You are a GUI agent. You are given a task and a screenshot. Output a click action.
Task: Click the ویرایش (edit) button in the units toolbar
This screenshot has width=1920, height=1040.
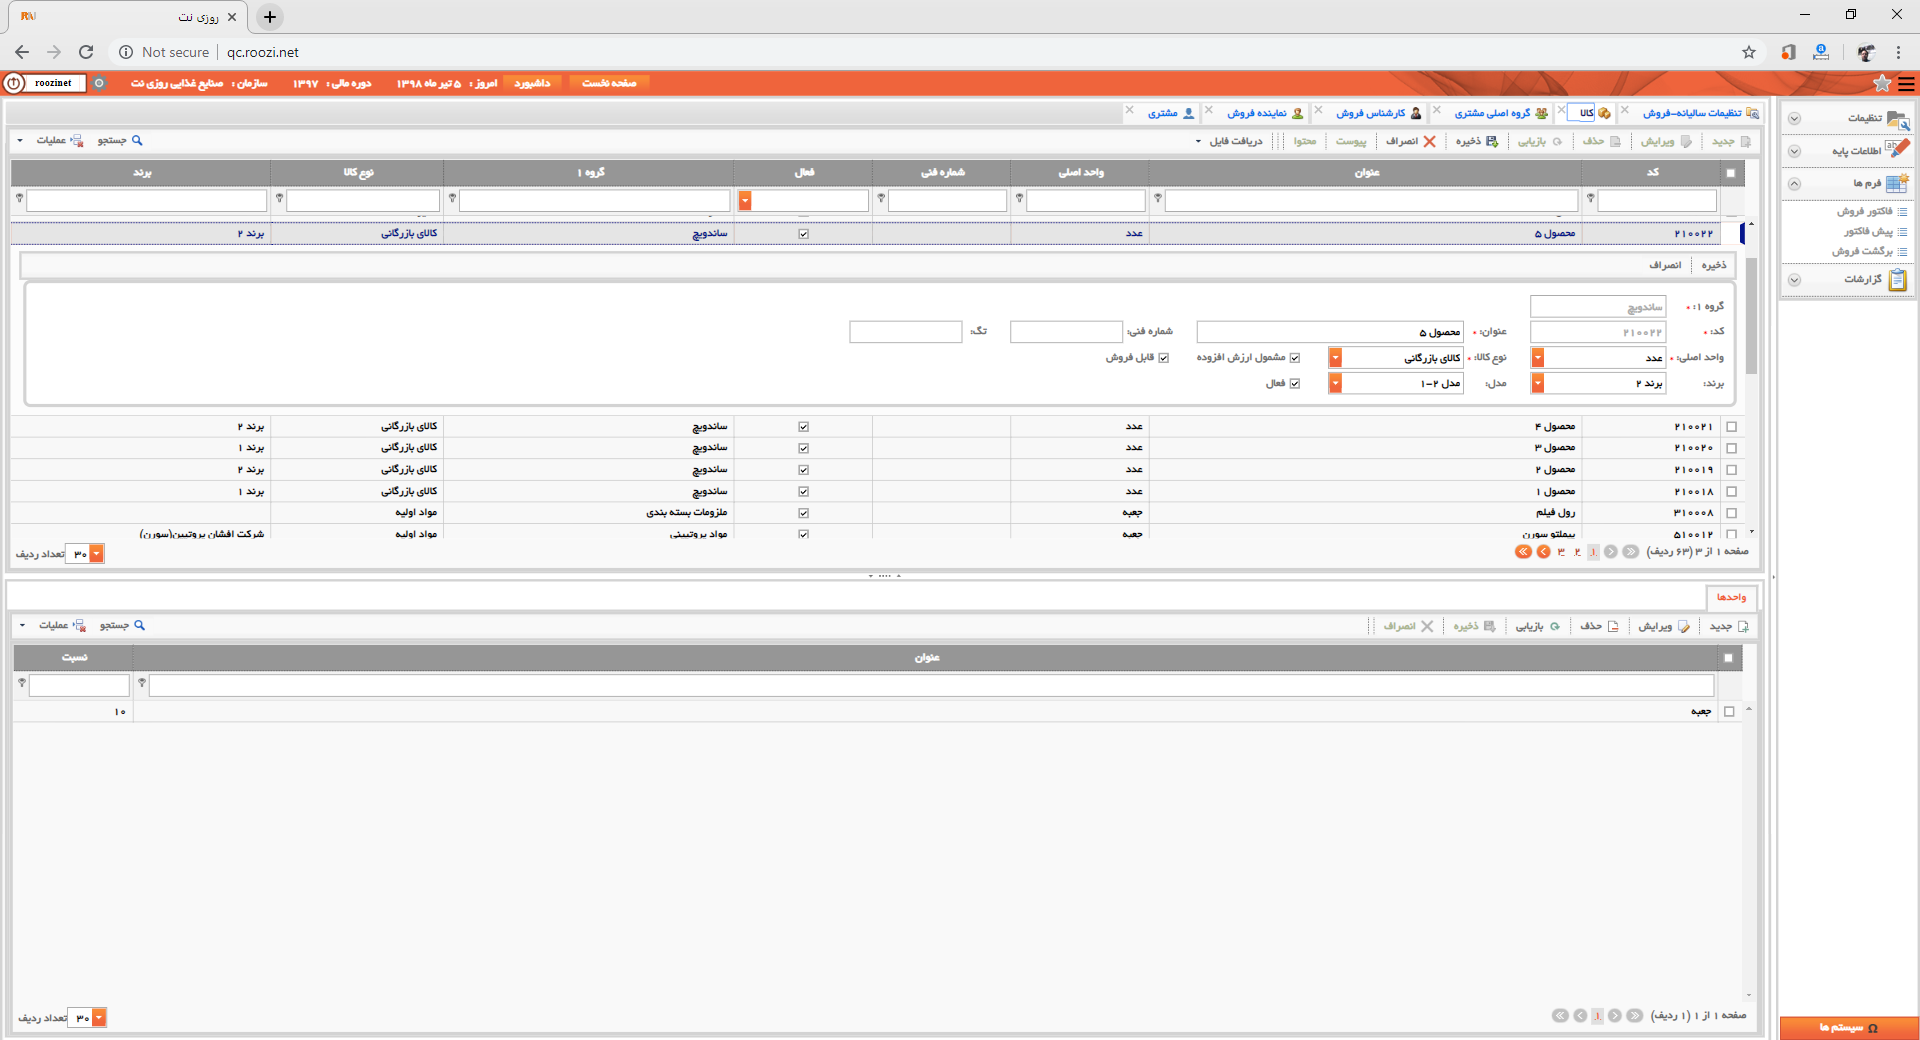click(1664, 626)
